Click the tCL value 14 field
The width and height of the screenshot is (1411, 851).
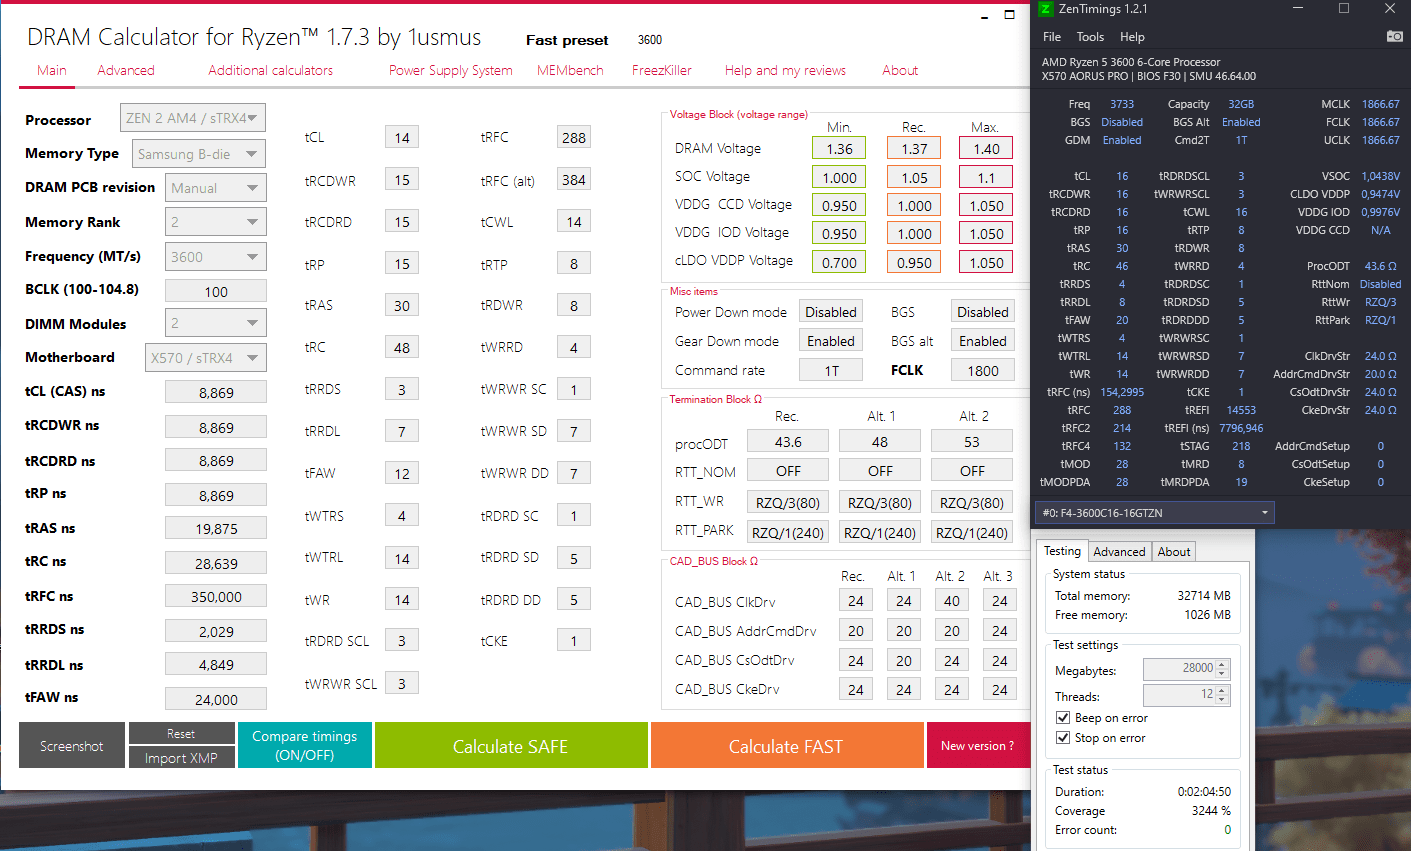pyautogui.click(x=402, y=138)
